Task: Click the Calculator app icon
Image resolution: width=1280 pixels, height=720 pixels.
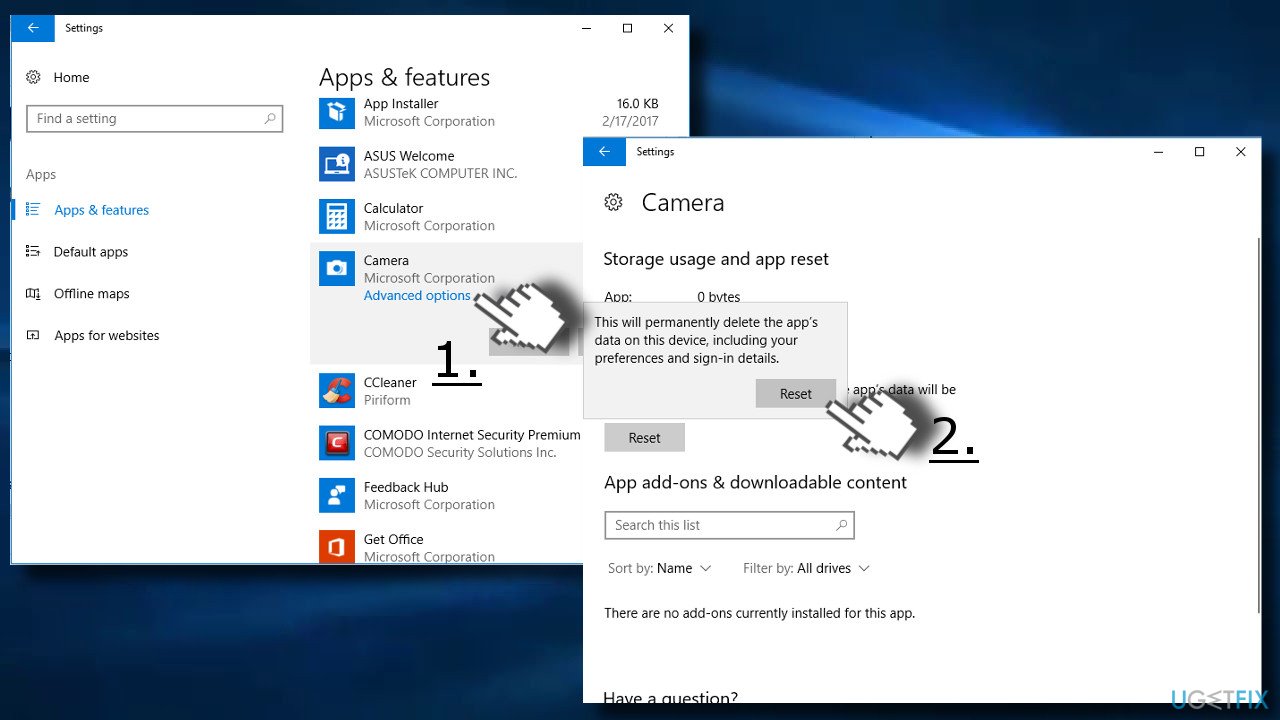Action: click(337, 216)
